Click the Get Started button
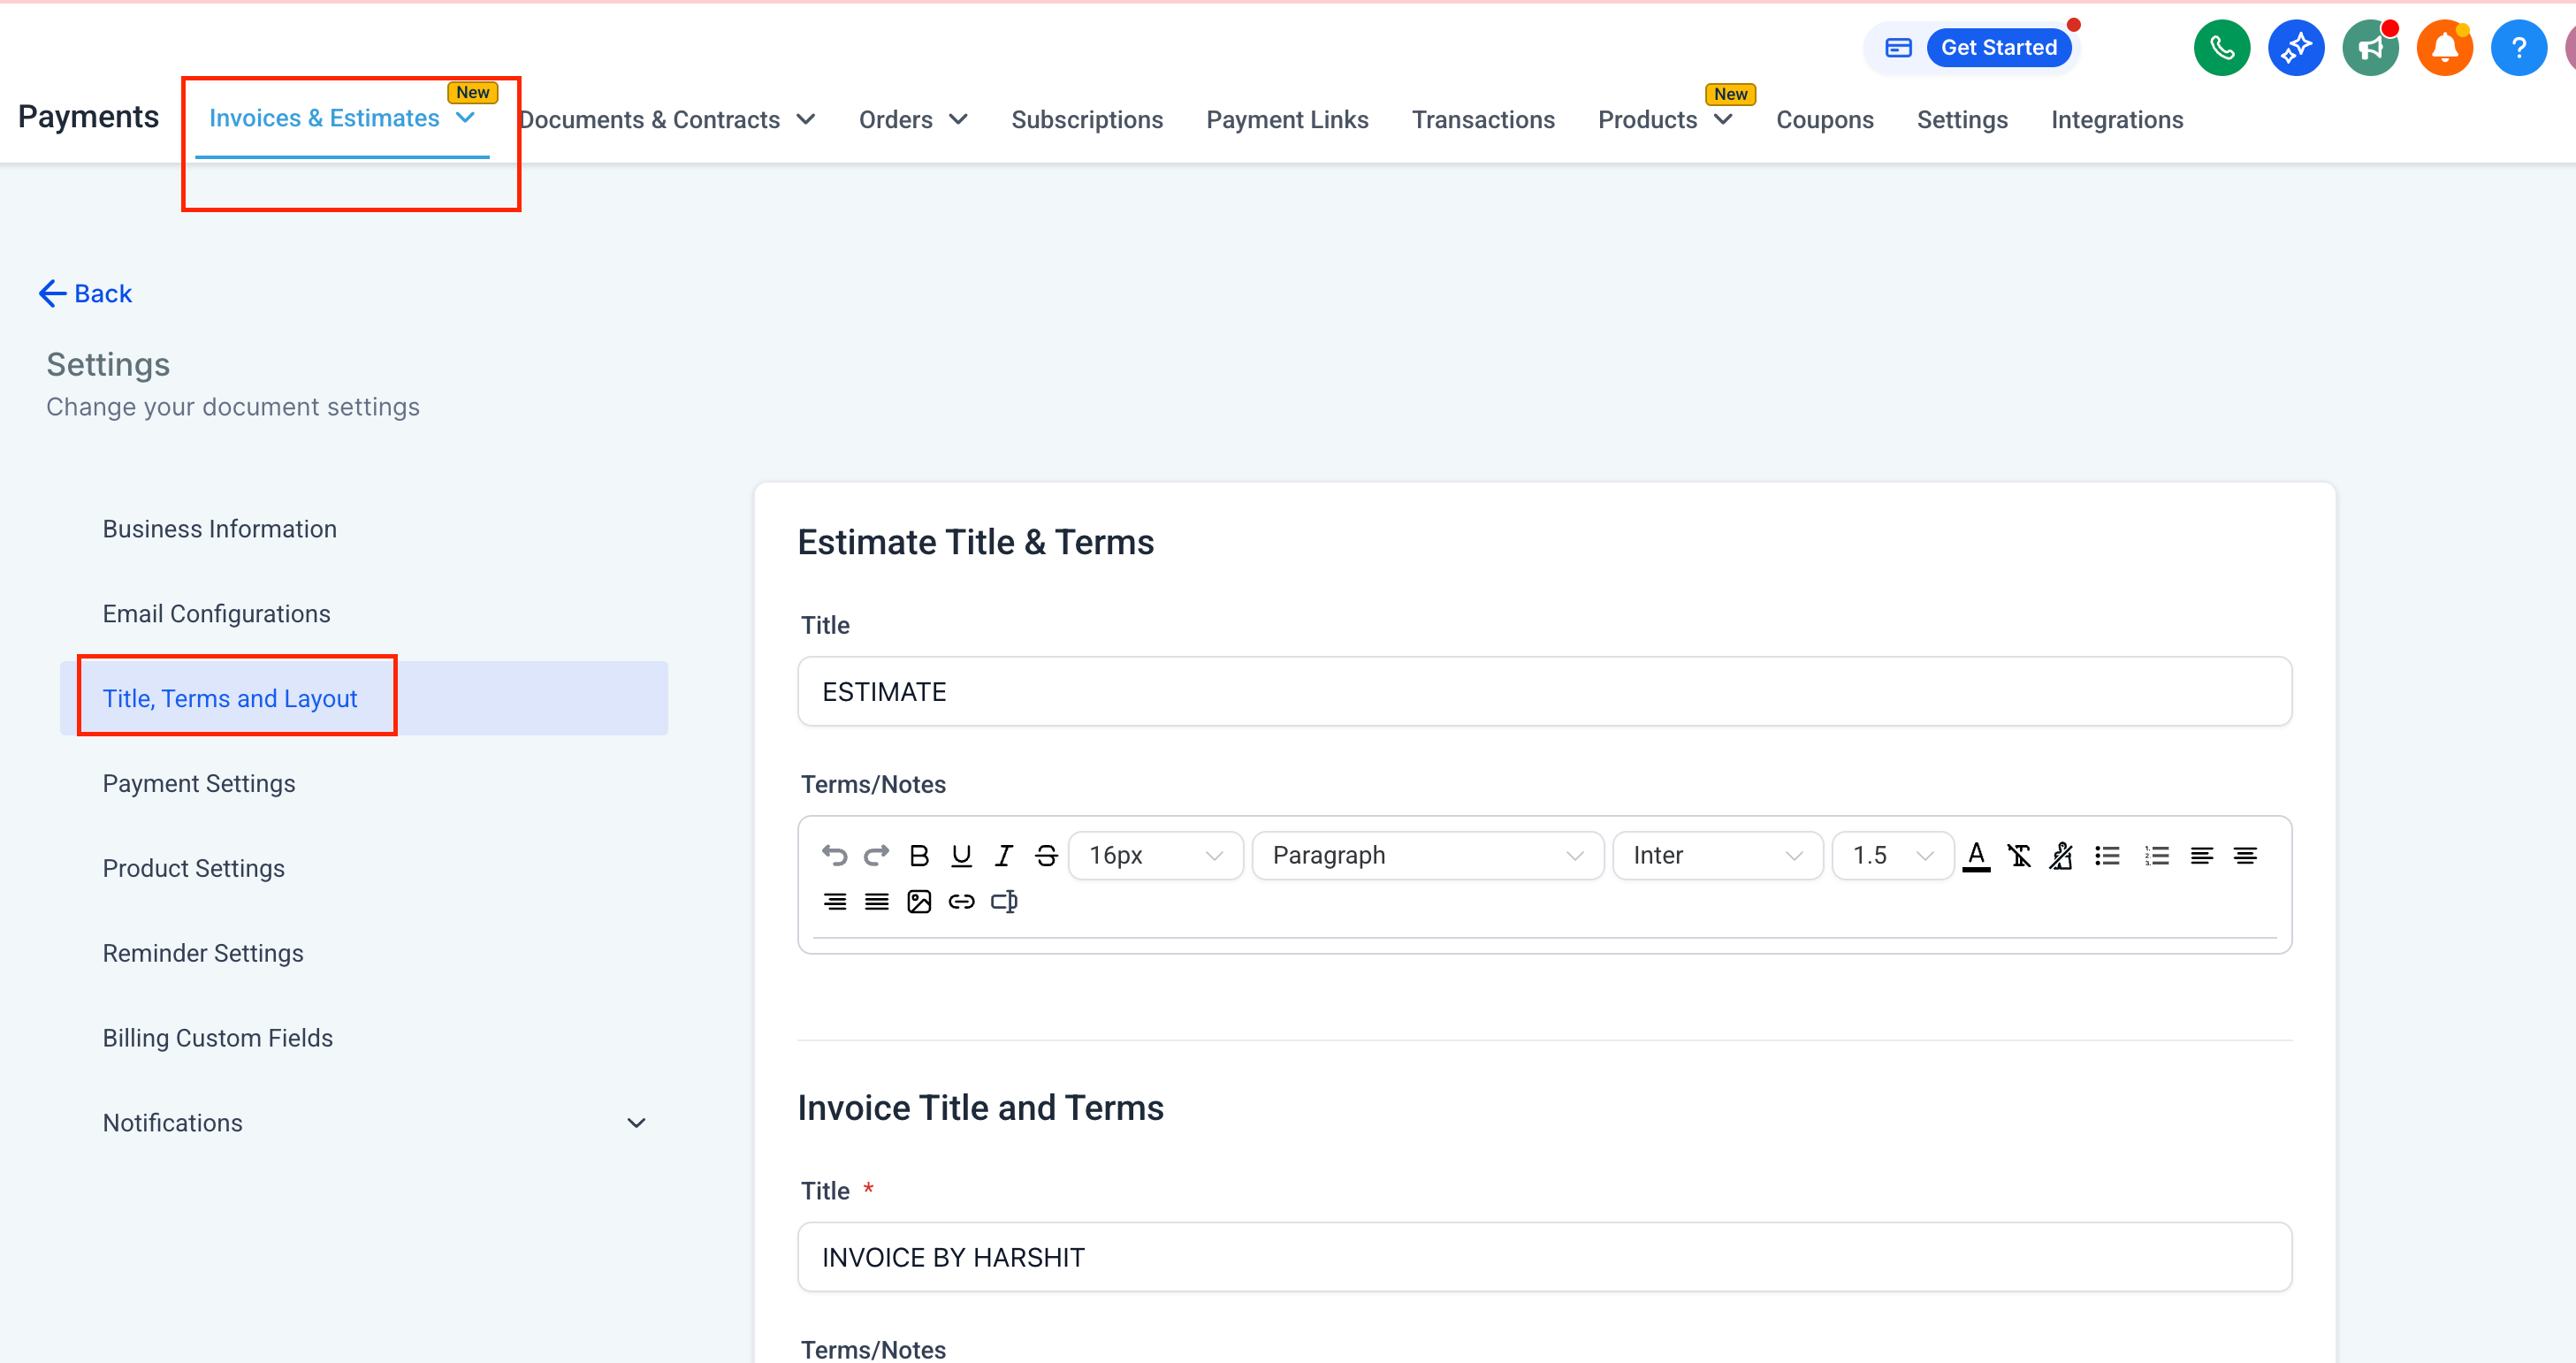 click(1998, 48)
